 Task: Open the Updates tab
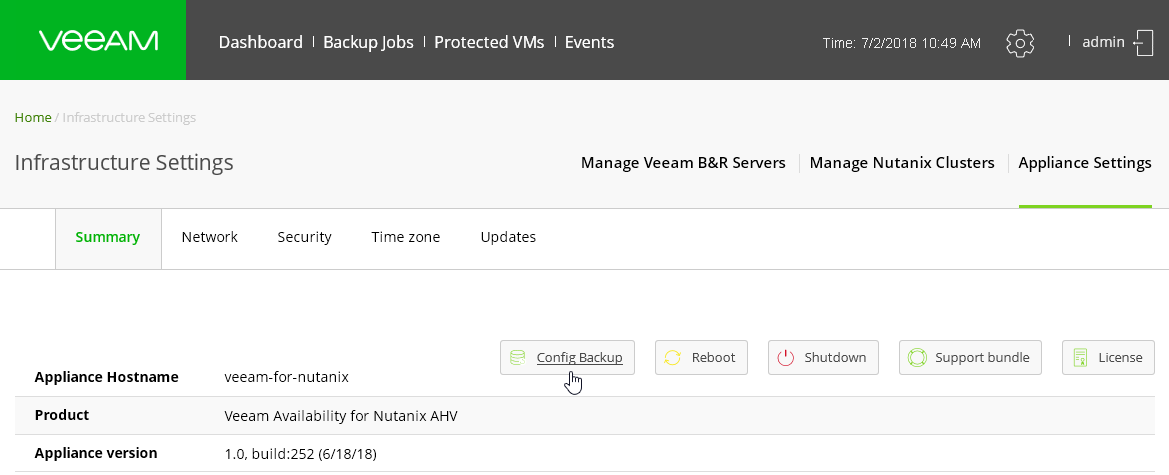pos(508,237)
